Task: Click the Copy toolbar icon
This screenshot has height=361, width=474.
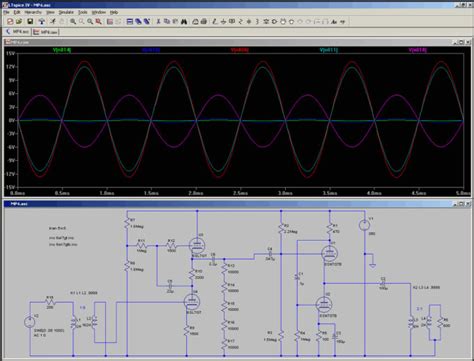Action: point(167,22)
